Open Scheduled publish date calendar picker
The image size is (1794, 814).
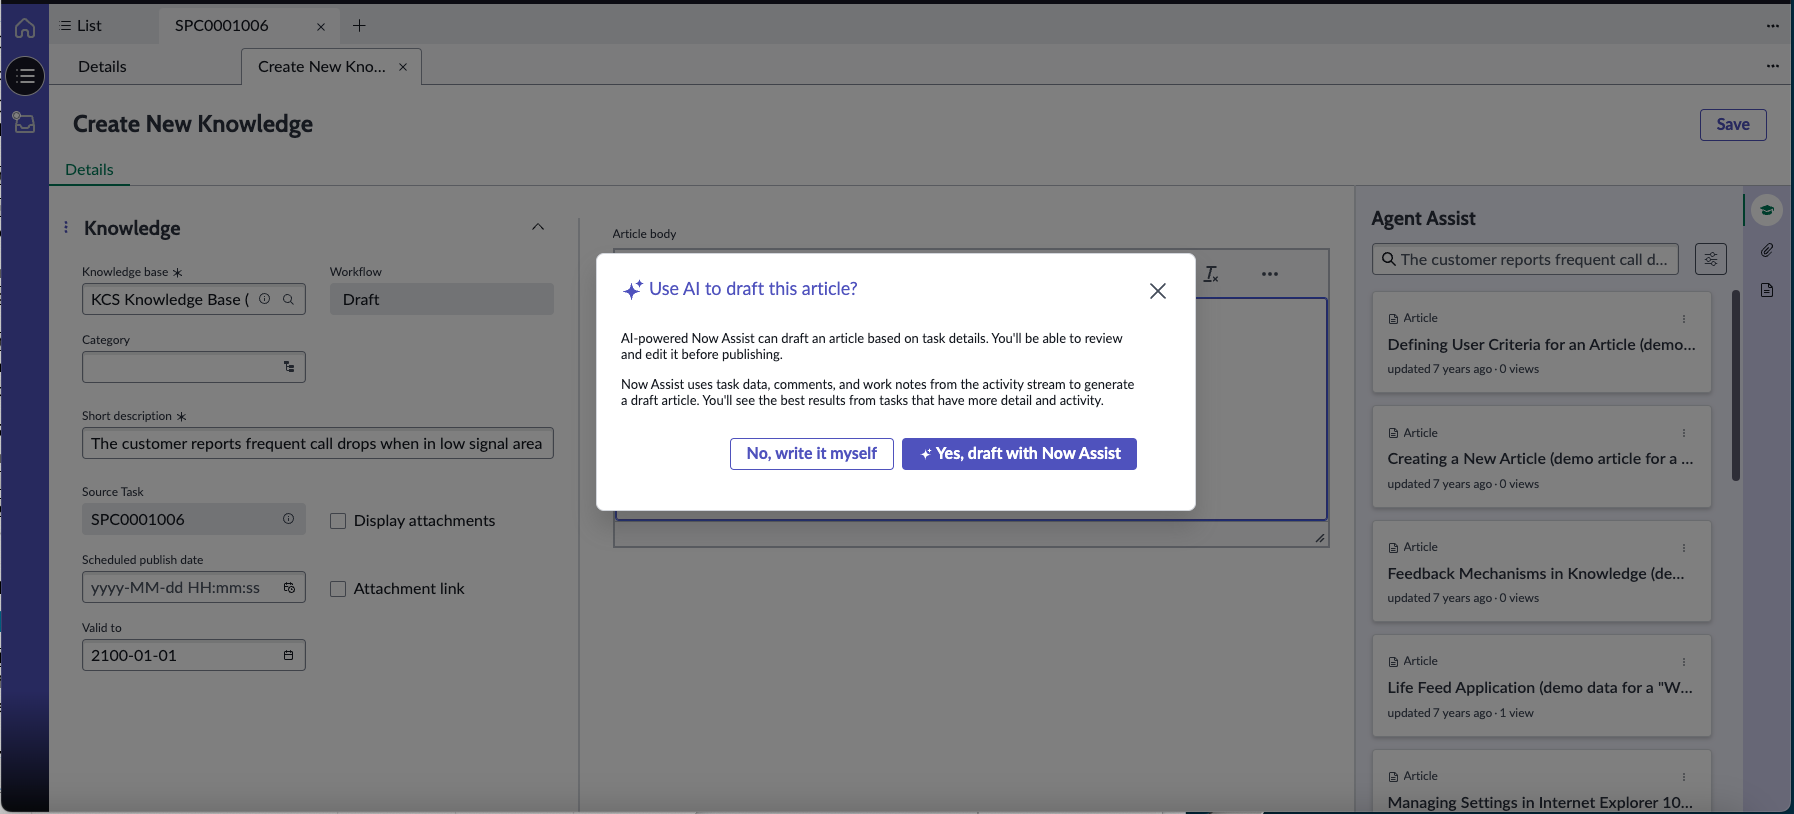(289, 587)
